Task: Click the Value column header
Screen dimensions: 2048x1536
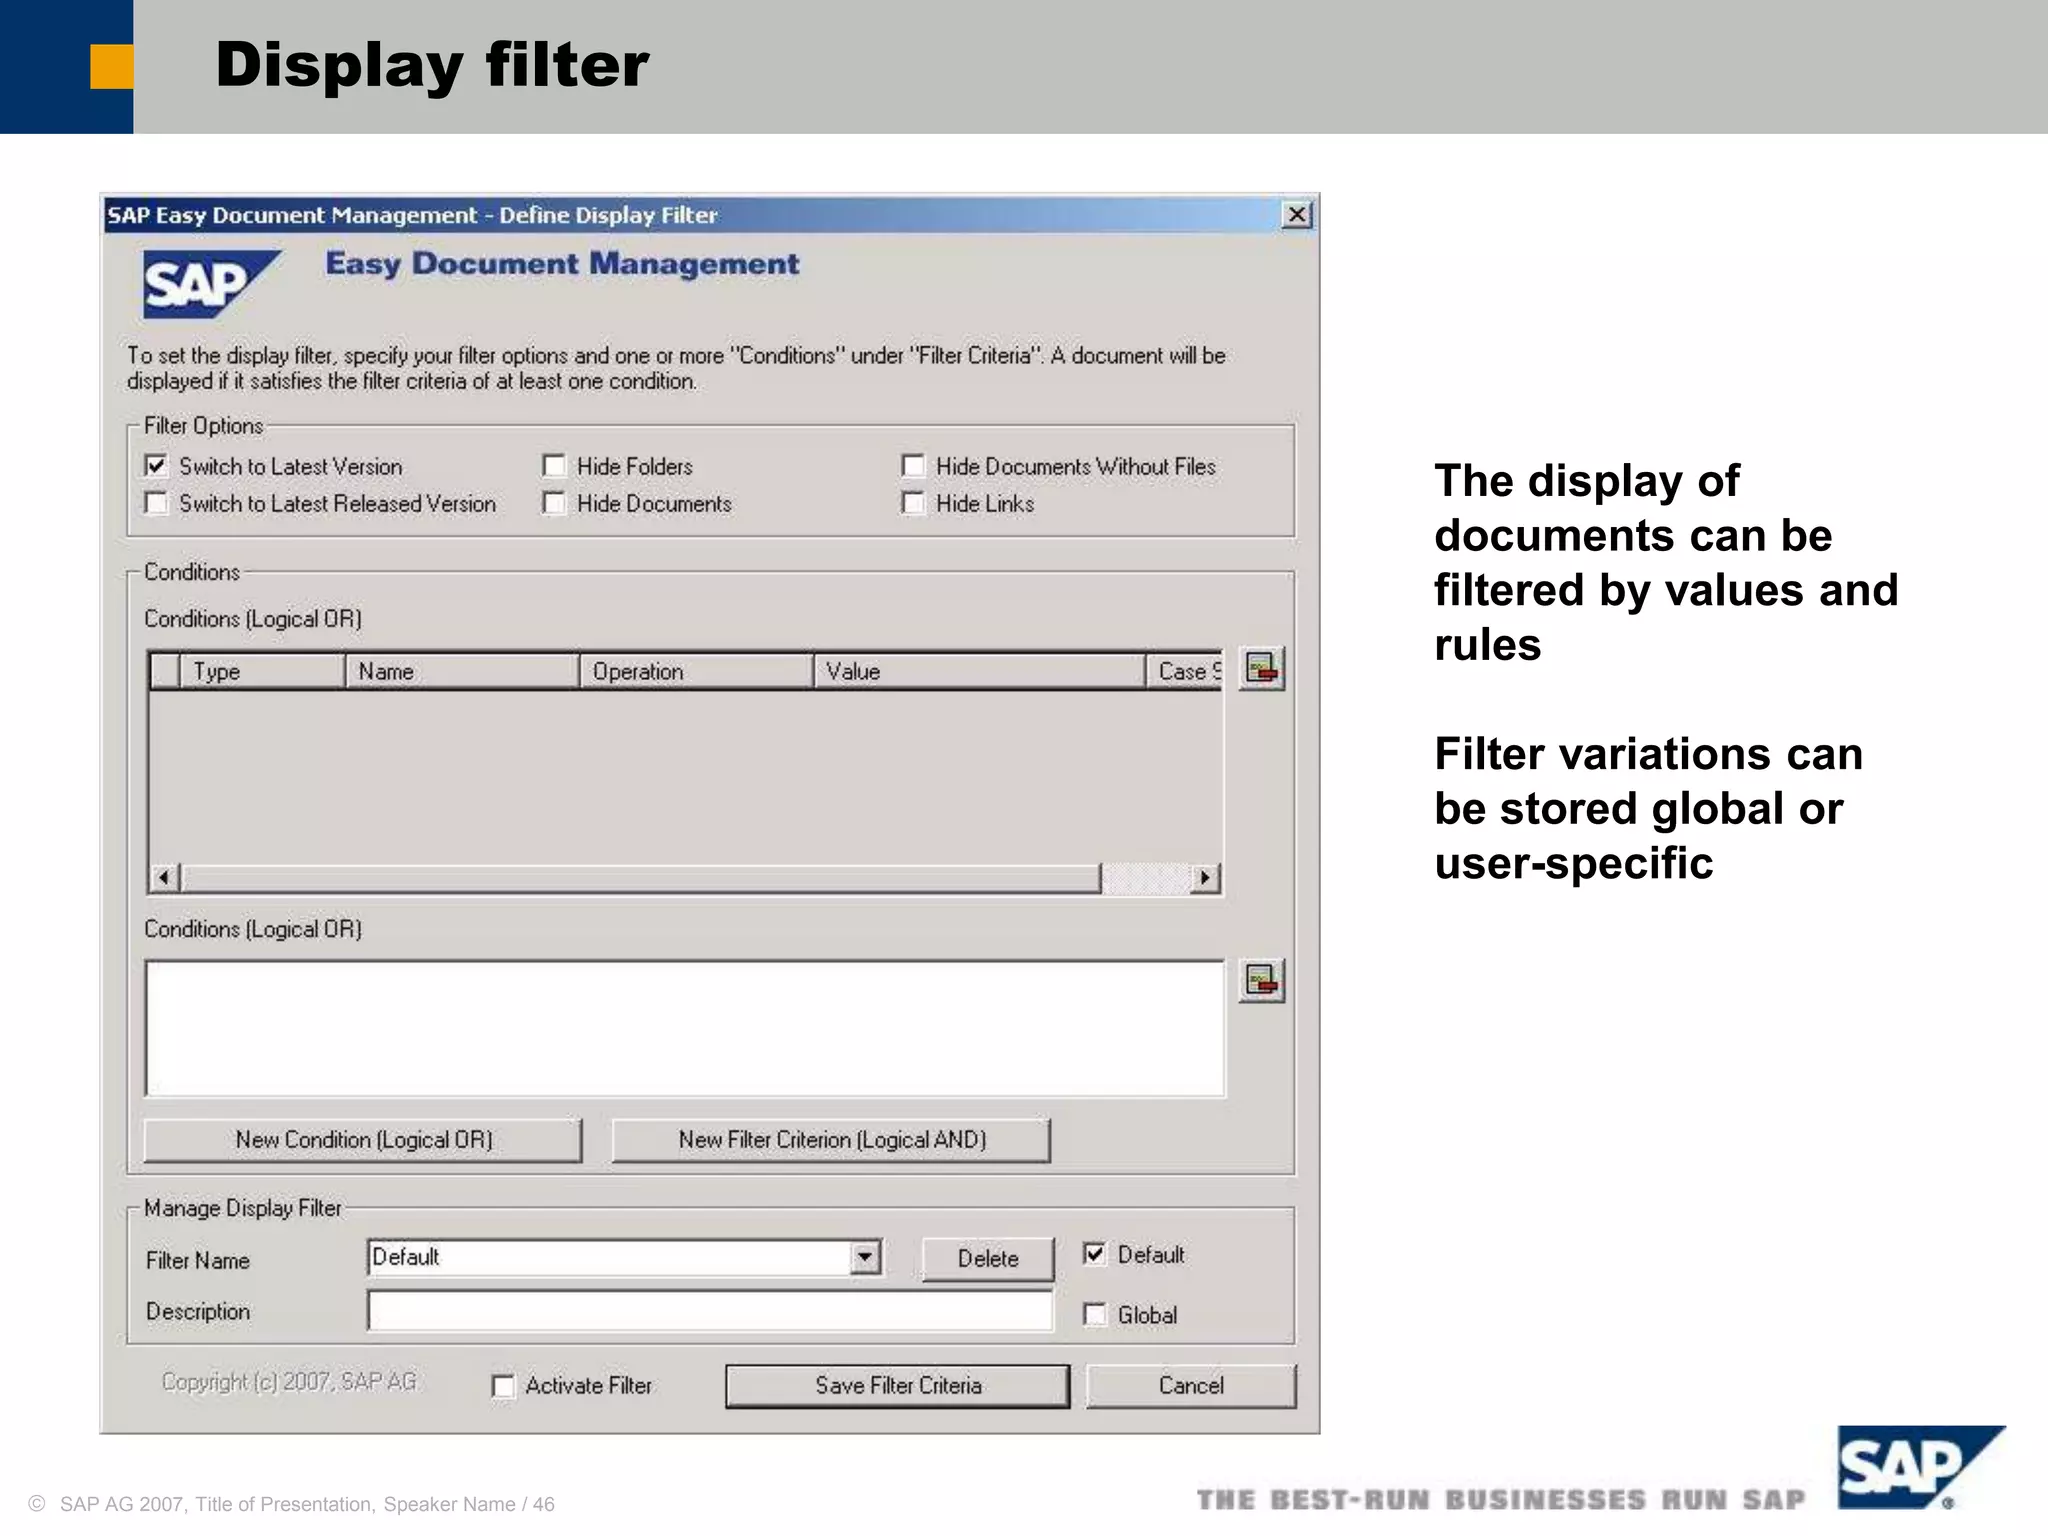Action: [979, 671]
